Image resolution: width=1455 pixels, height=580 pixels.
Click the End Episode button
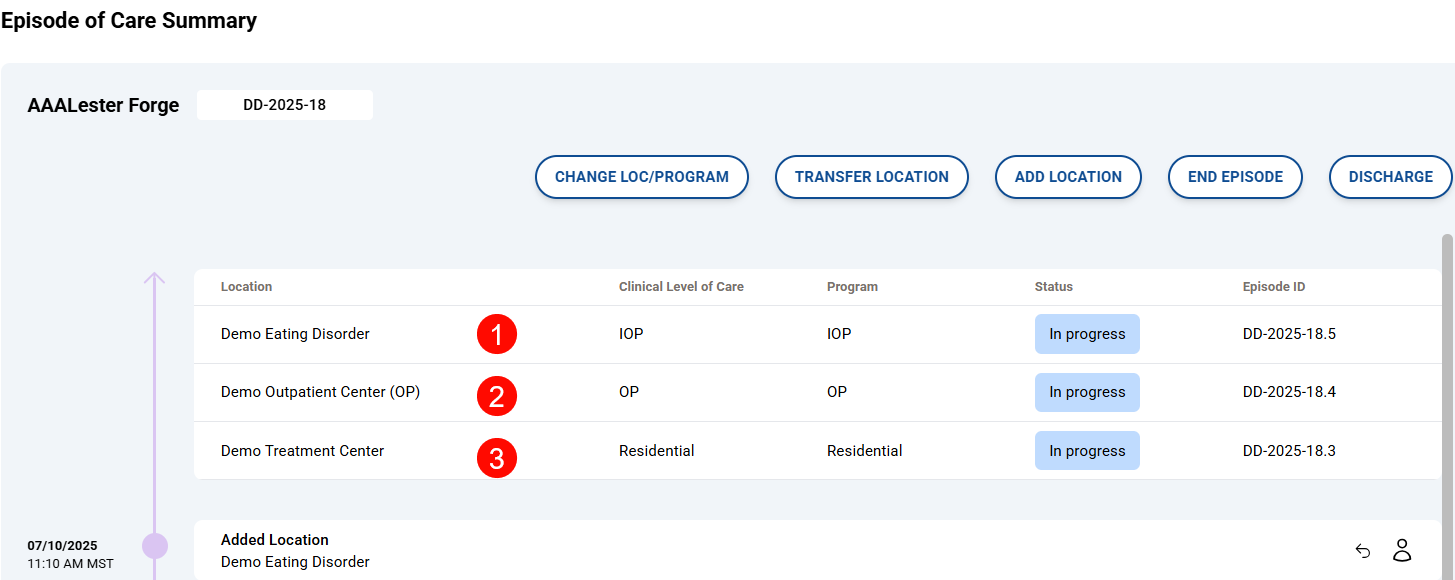[x=1235, y=177]
